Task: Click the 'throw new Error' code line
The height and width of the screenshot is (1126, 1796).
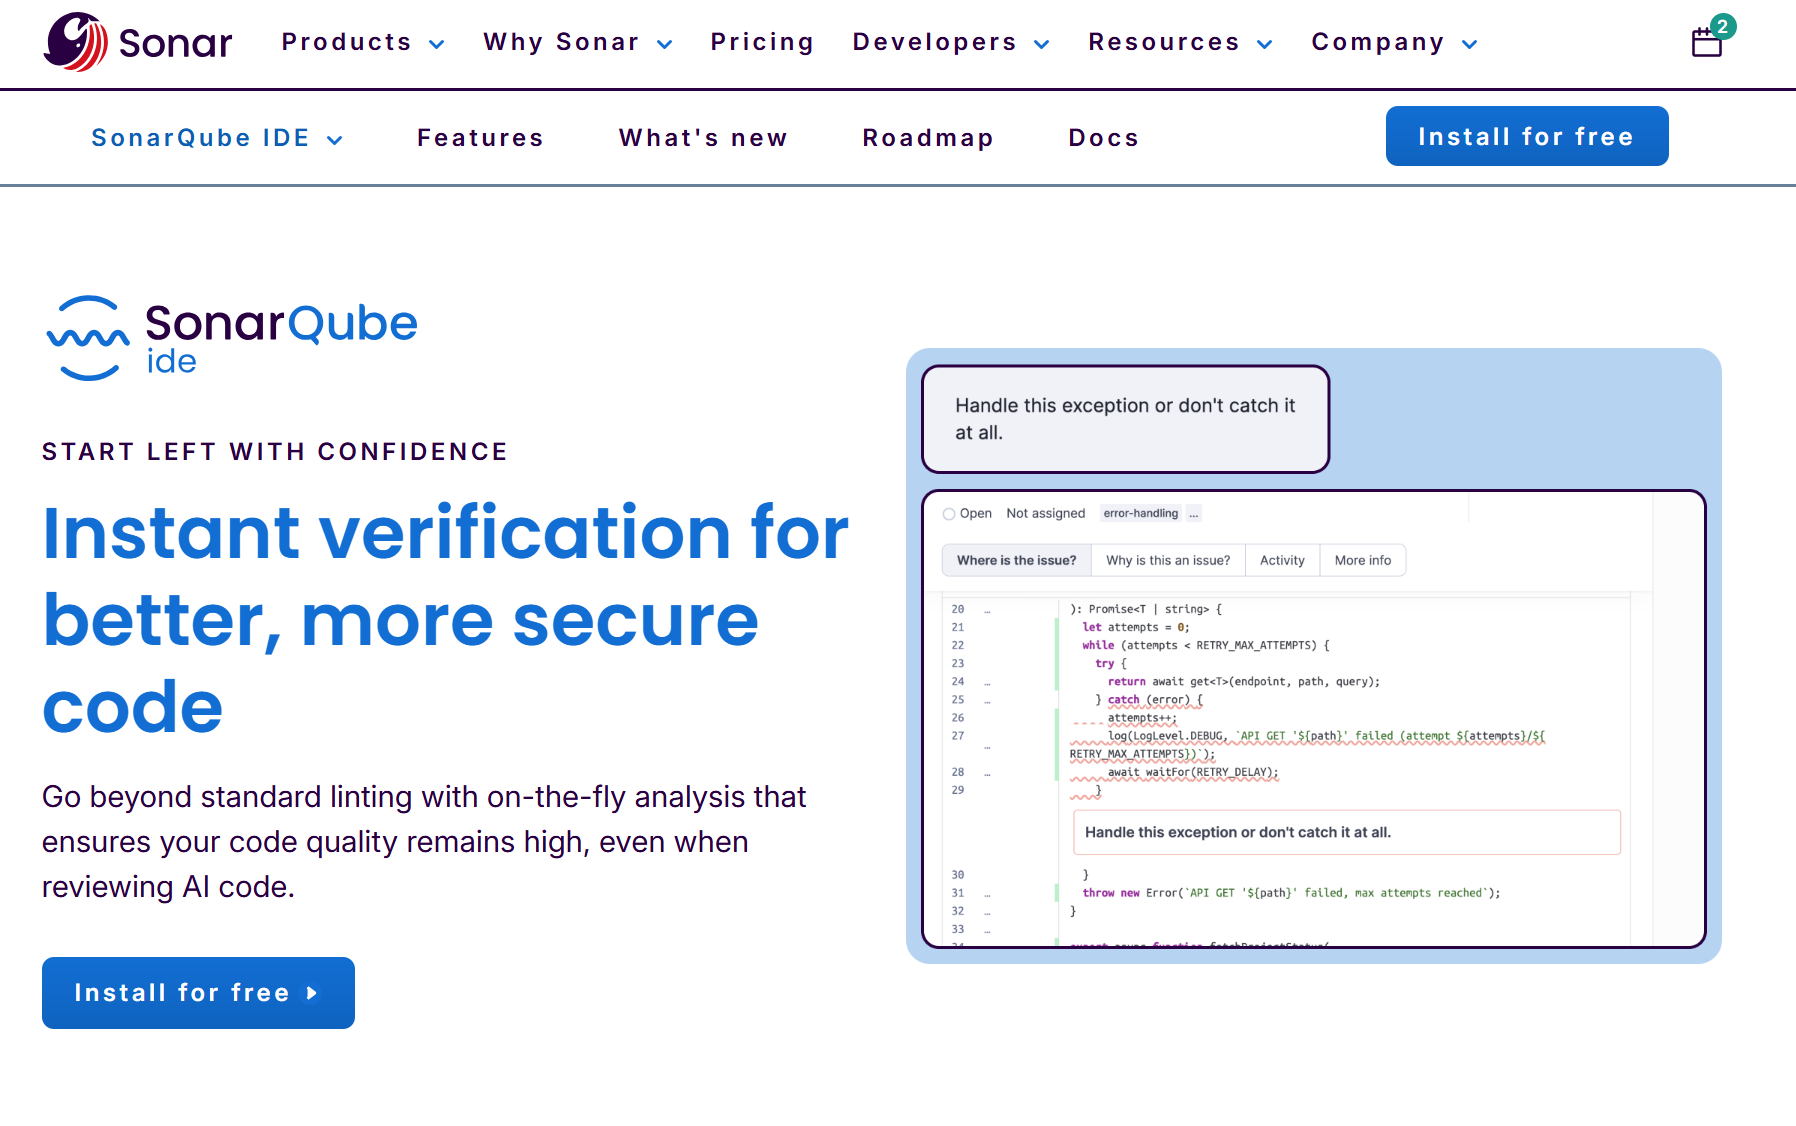Action: point(1291,893)
